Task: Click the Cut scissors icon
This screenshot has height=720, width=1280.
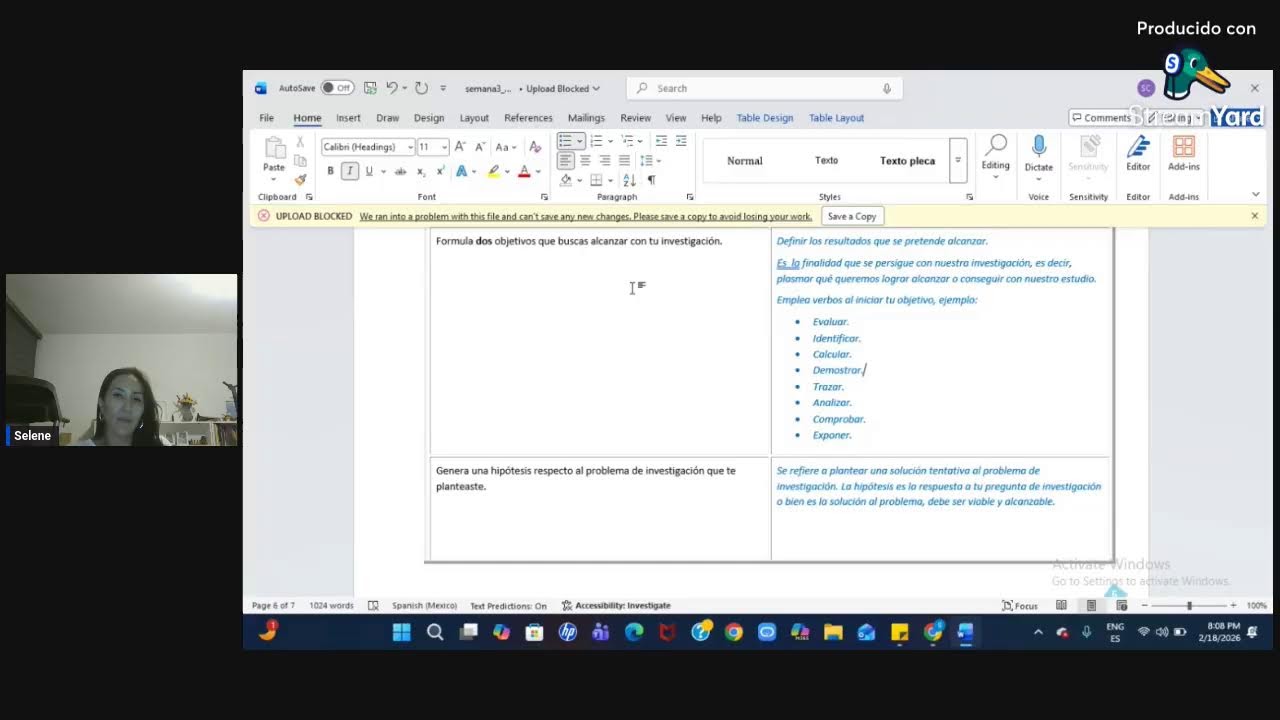Action: (300, 143)
